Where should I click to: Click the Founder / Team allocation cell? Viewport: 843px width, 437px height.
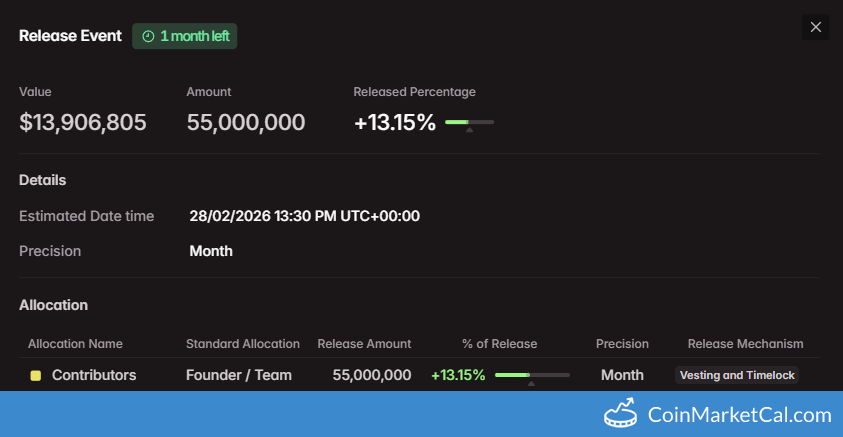click(x=239, y=375)
